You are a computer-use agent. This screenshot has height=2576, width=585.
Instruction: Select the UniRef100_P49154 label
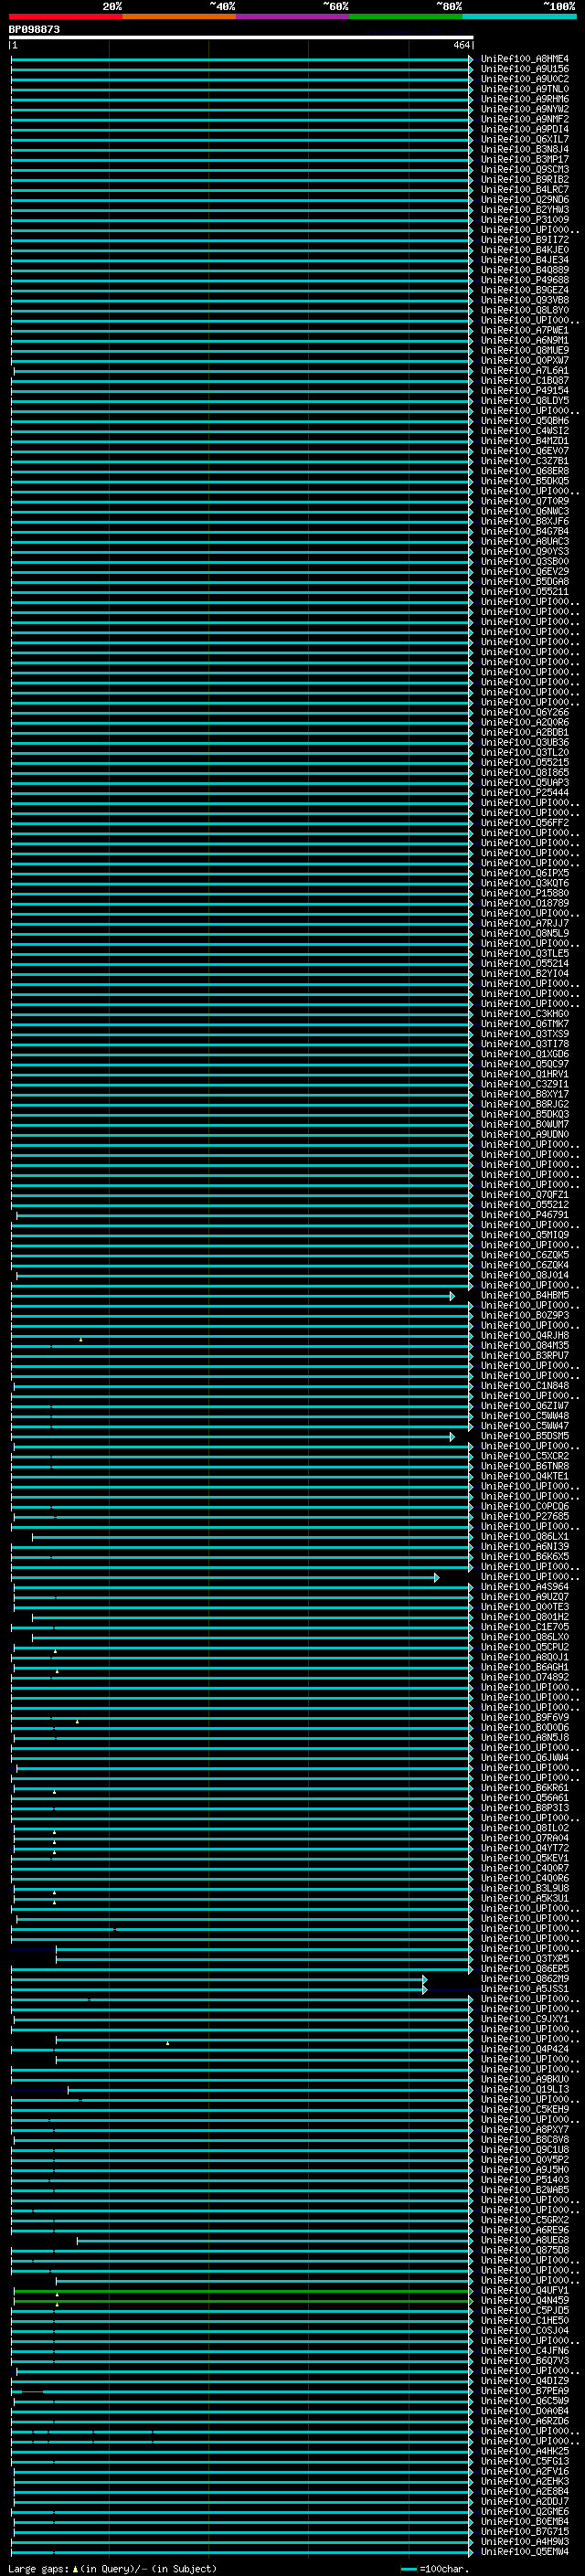click(x=524, y=391)
